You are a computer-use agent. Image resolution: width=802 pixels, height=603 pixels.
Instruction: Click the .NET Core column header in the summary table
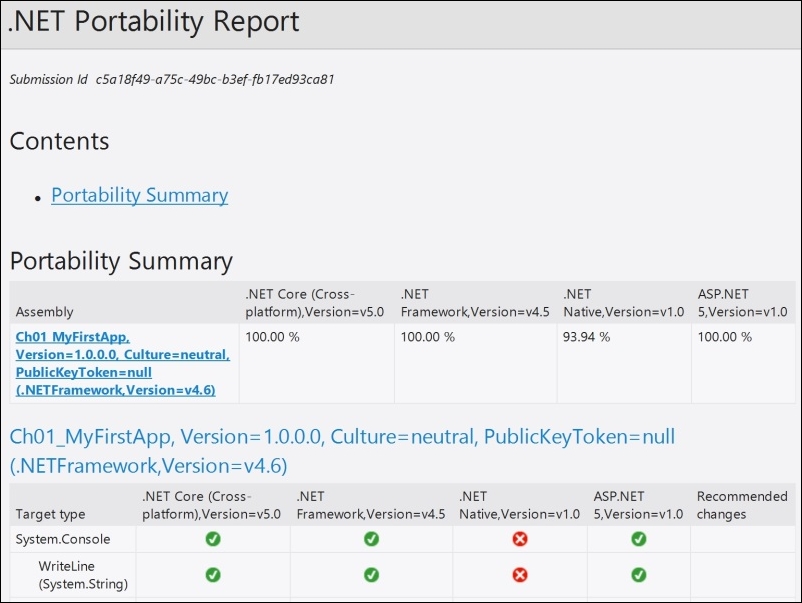pos(315,303)
